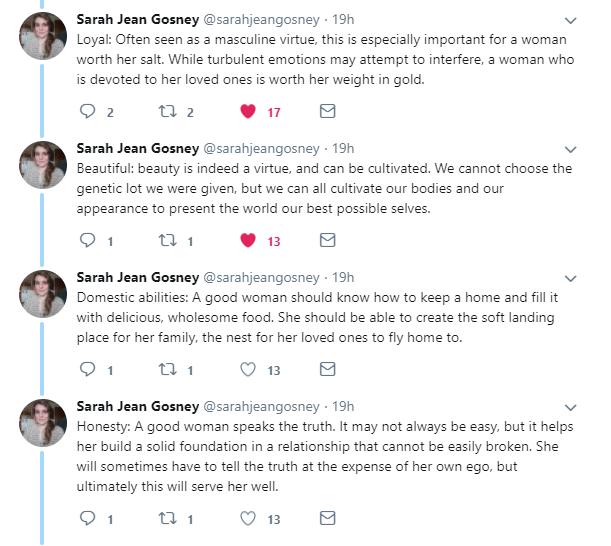Reply to the Loyal tweet

(x=87, y=111)
